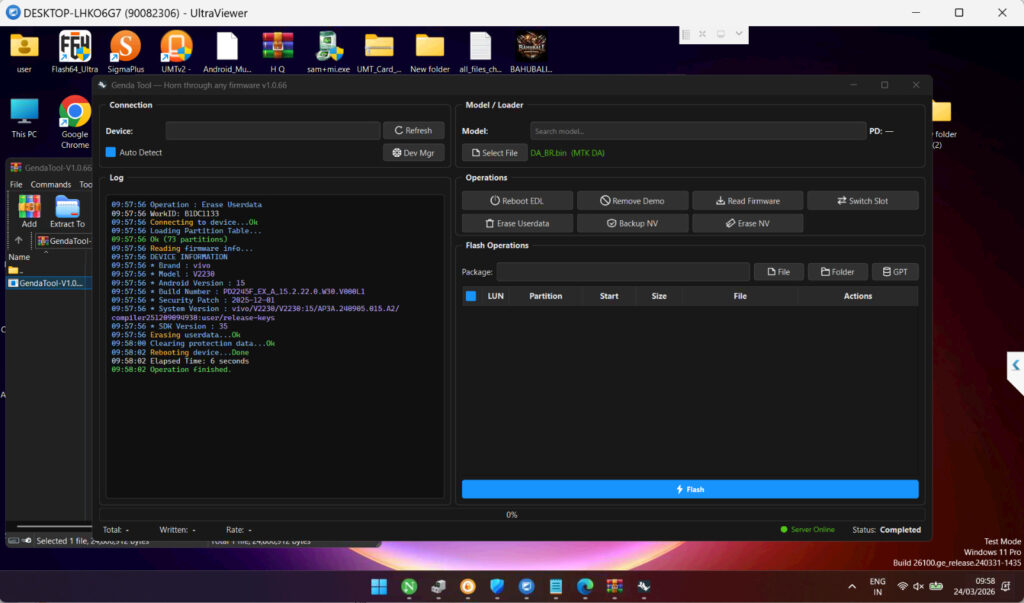Toggle the Auto Detect checkbox

[x=111, y=152]
